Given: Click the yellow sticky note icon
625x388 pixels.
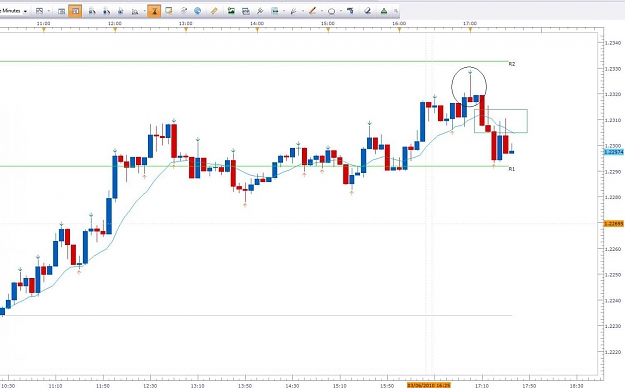Looking at the screenshot, I should click(x=169, y=11).
